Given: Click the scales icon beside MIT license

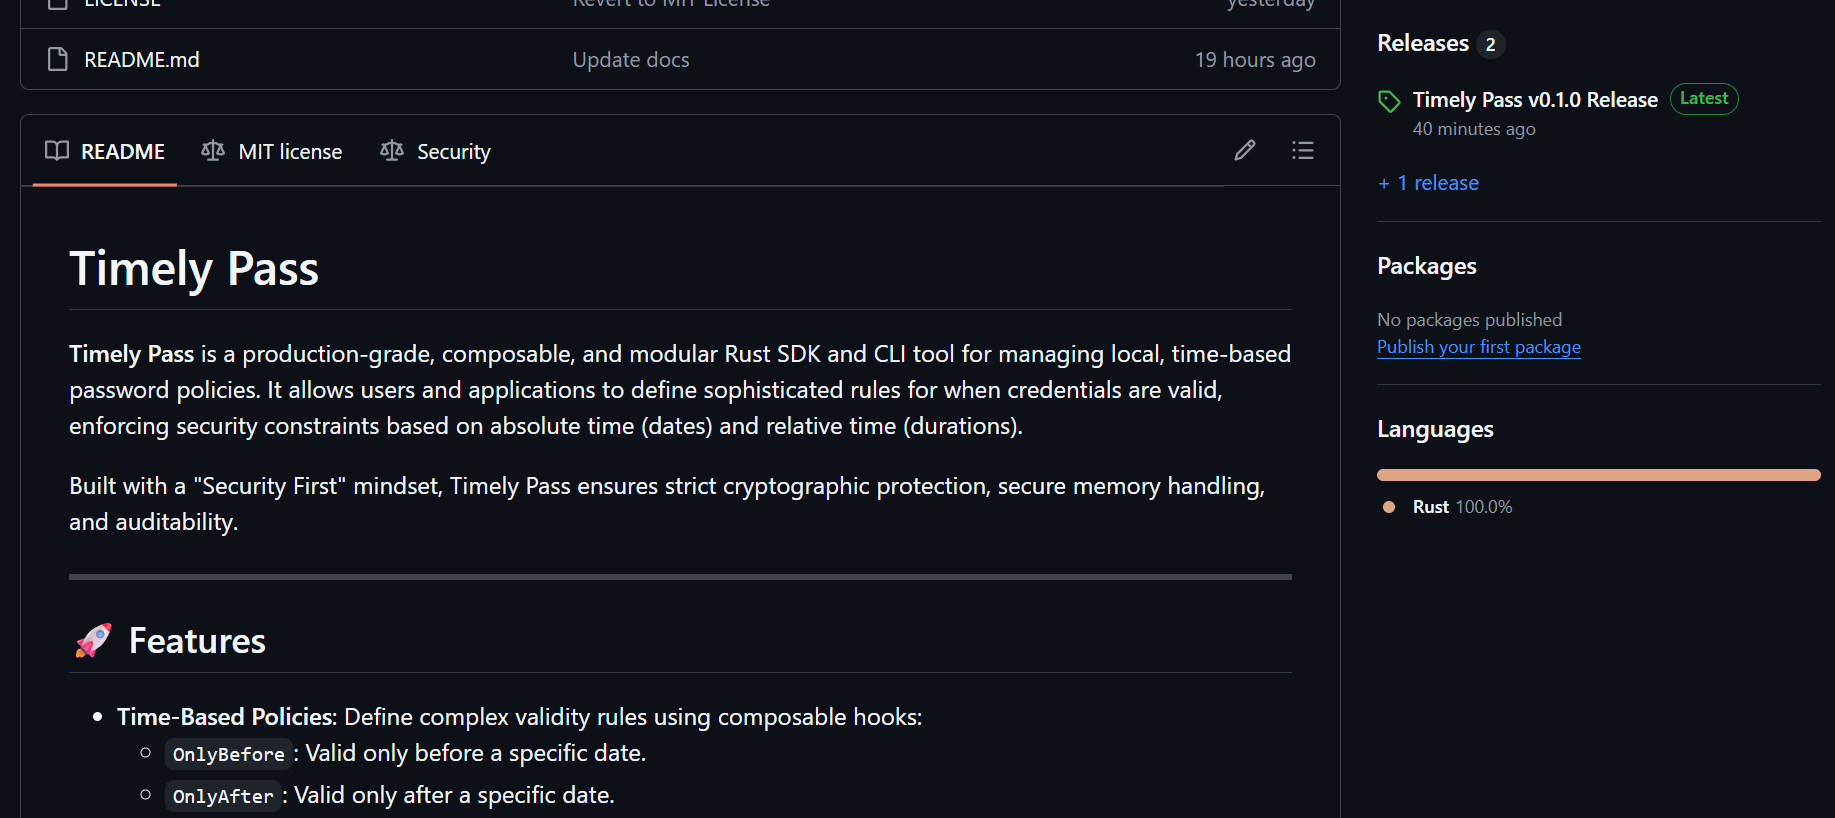Looking at the screenshot, I should pos(213,151).
